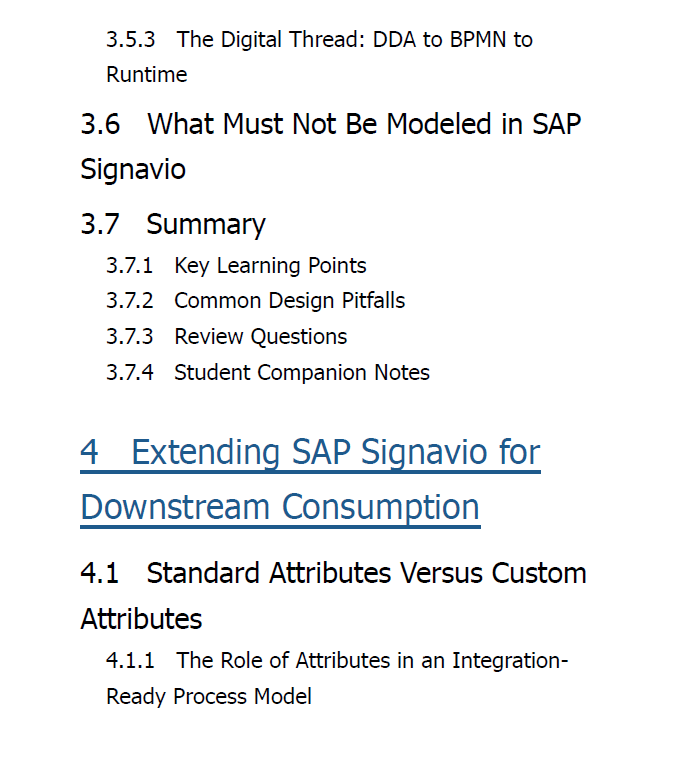Viewport: 691px width, 760px height.
Task: Click the subsection number "3.7.4"
Action: (129, 373)
